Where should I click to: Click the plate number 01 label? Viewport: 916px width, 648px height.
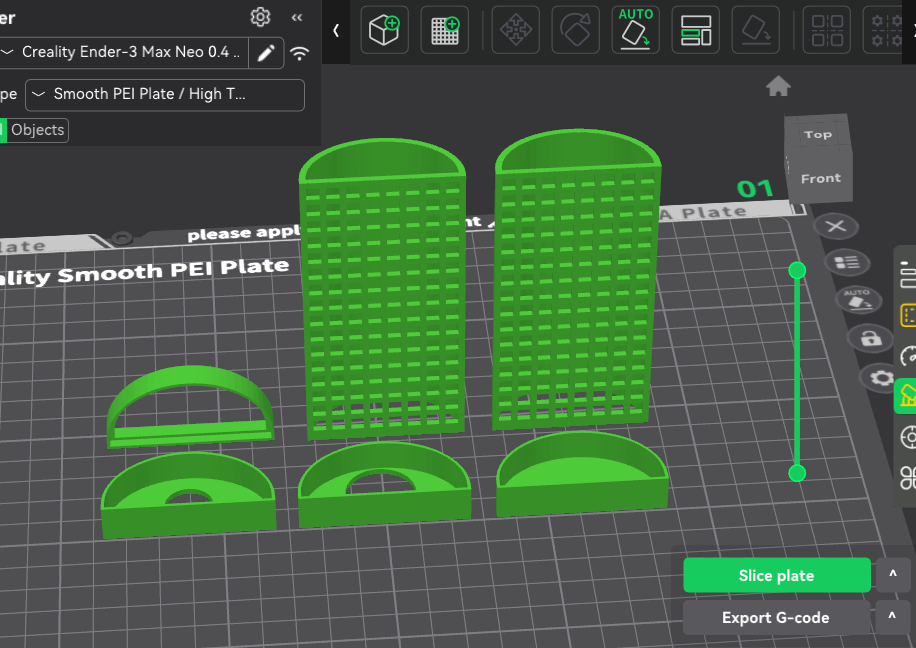click(755, 188)
